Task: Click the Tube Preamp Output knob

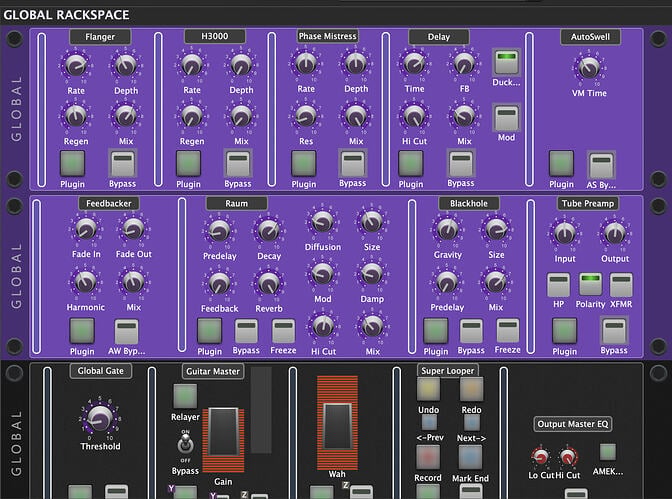Action: [x=615, y=234]
